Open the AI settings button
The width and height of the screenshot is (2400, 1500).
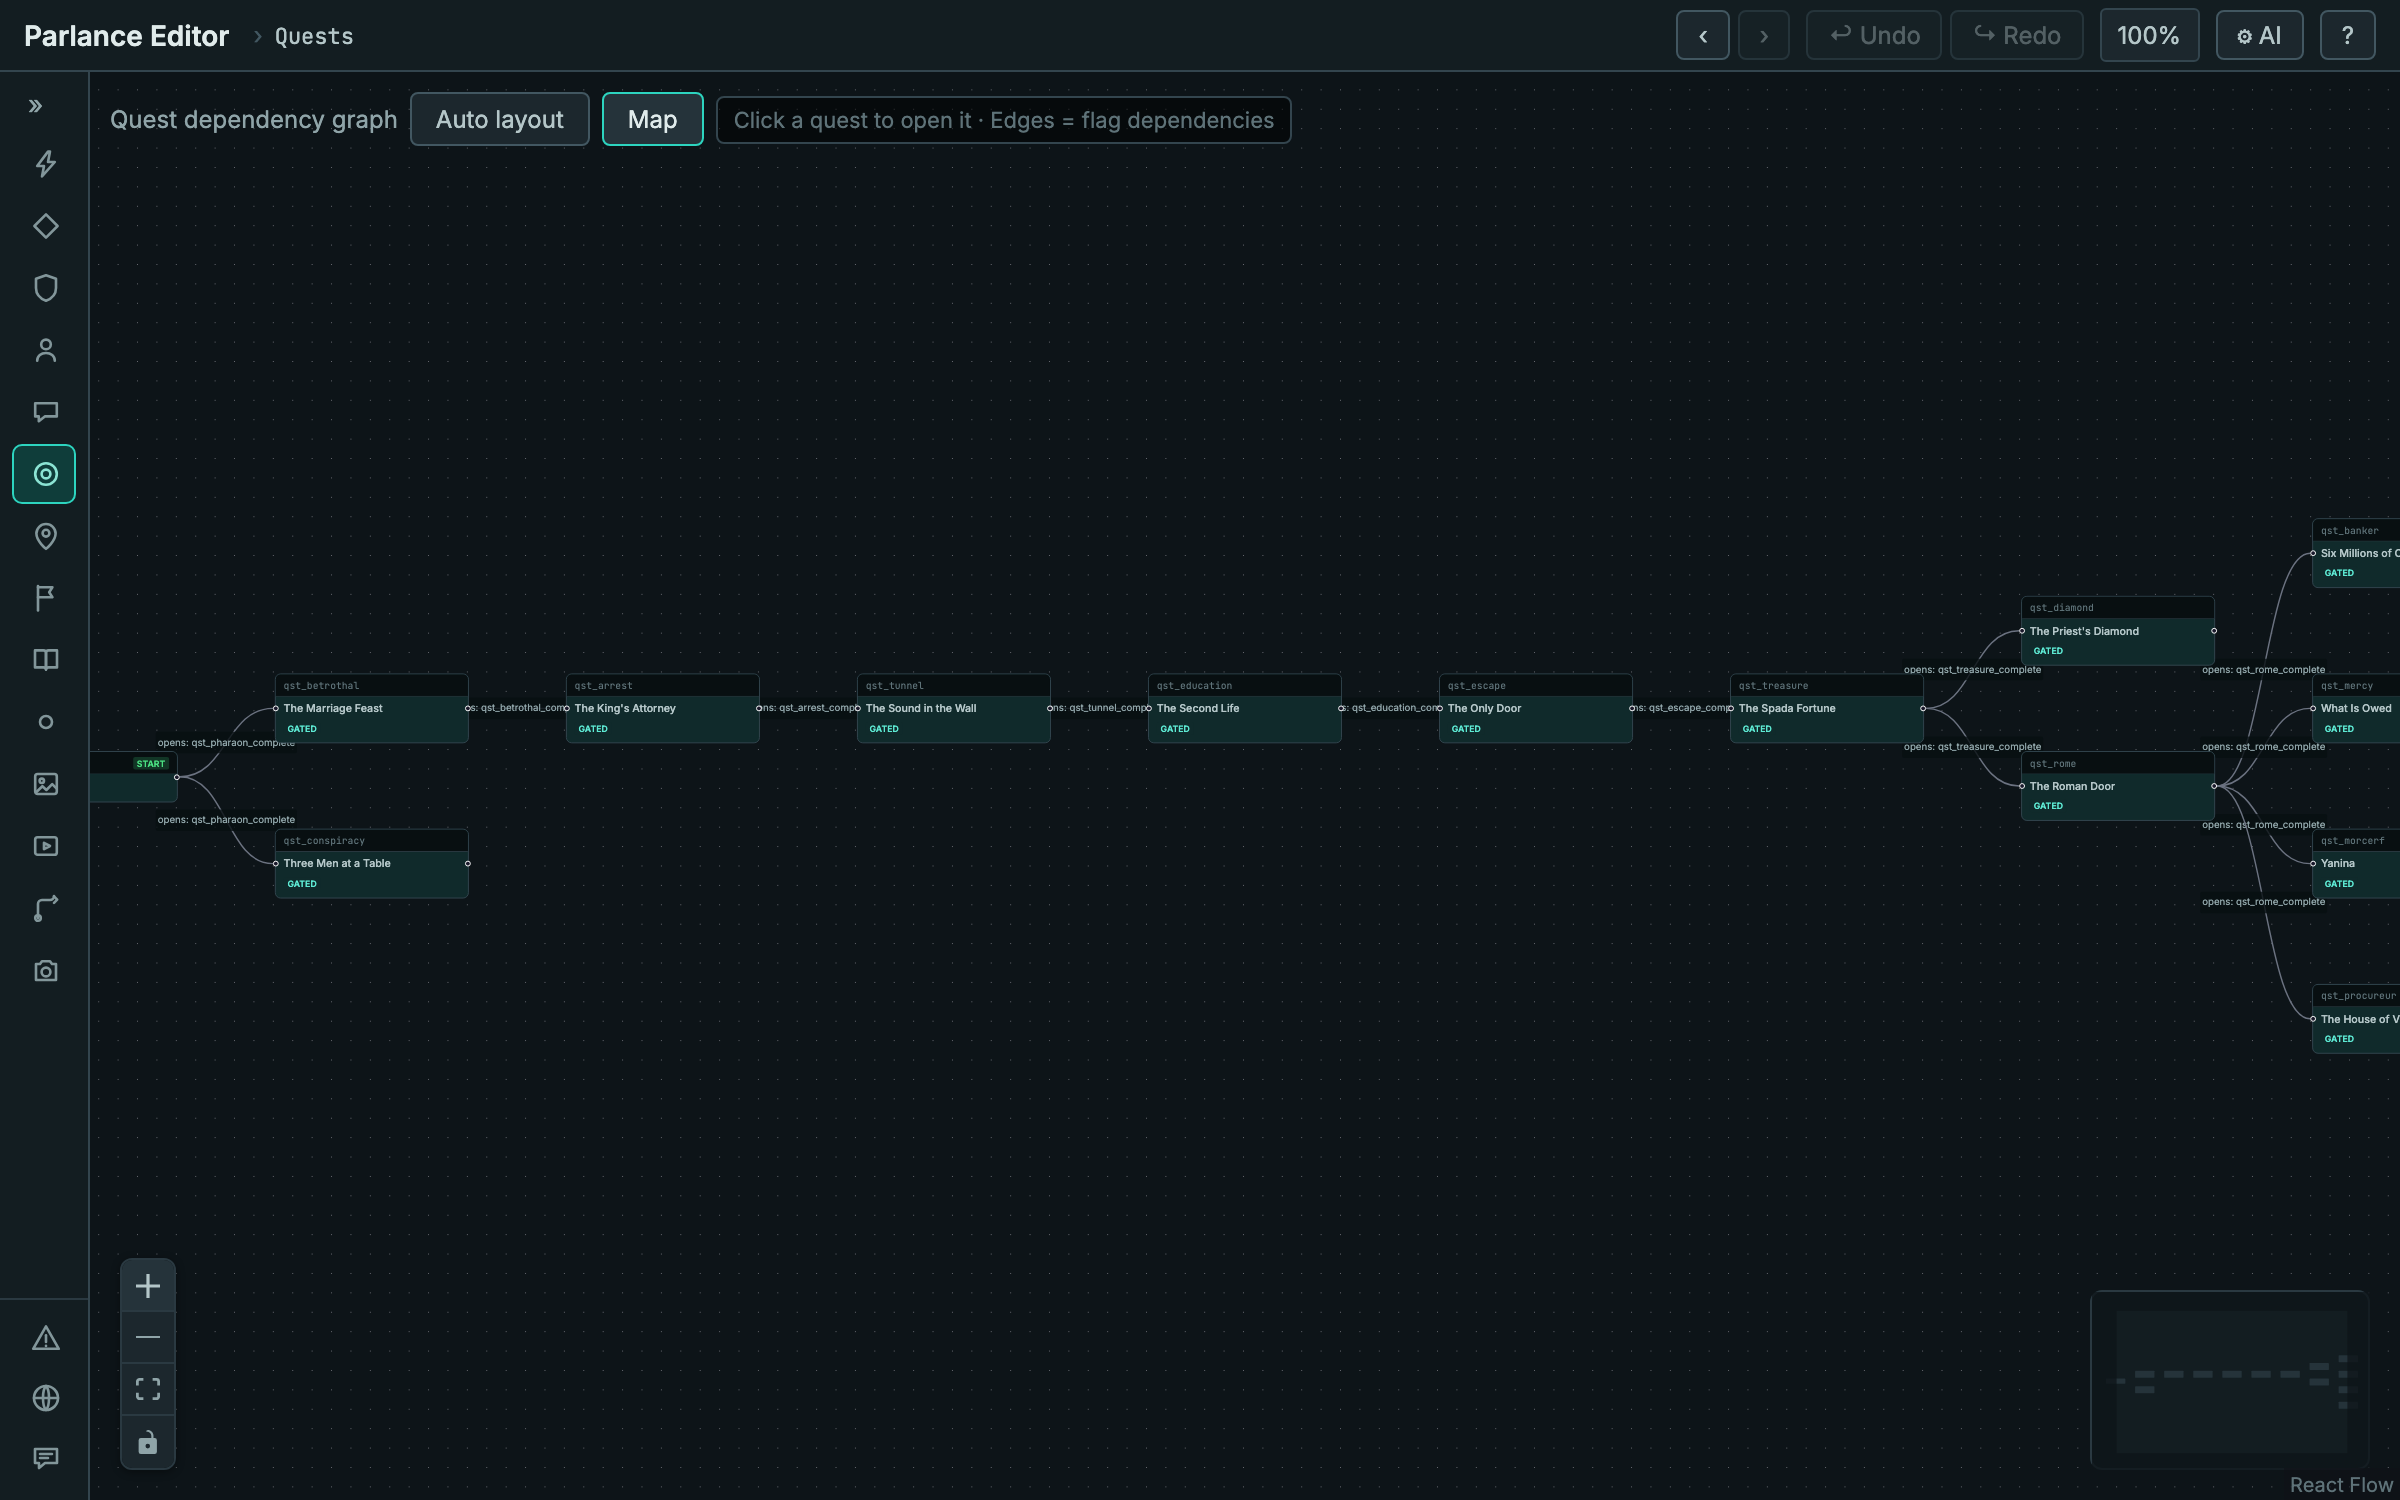2259,35
